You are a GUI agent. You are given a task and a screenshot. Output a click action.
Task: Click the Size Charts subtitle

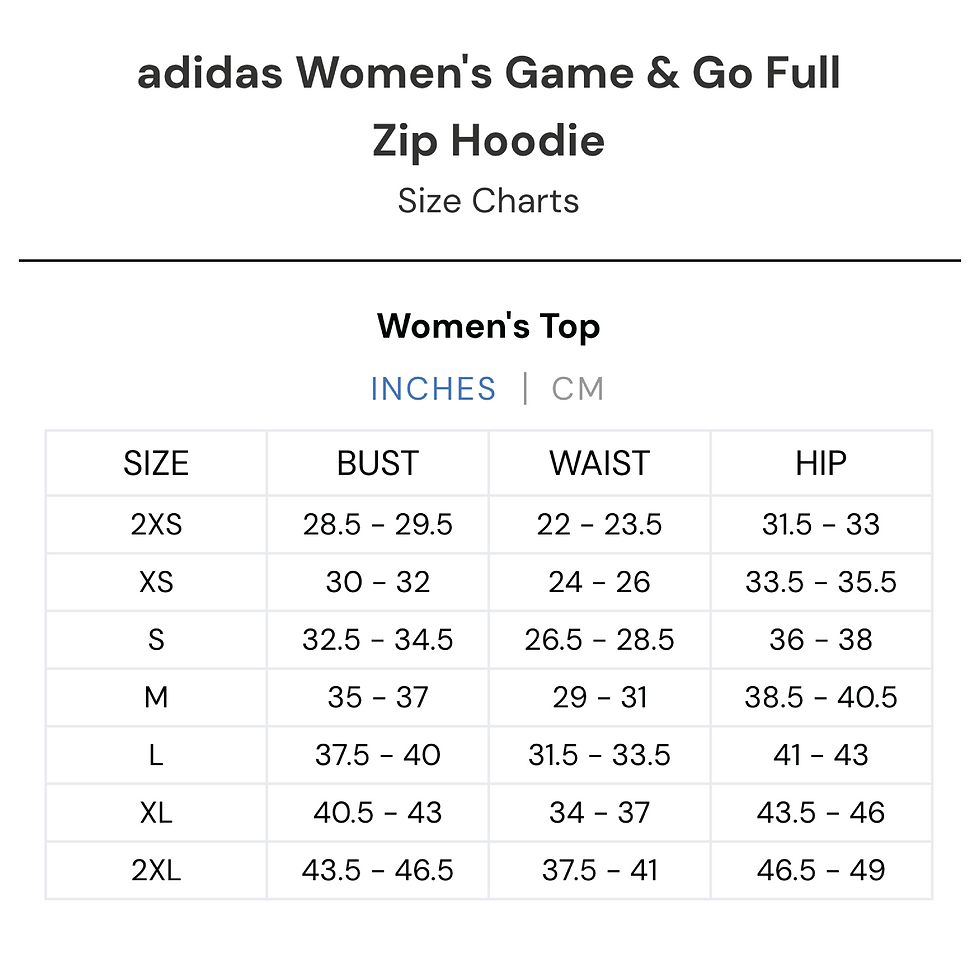pyautogui.click(x=489, y=201)
